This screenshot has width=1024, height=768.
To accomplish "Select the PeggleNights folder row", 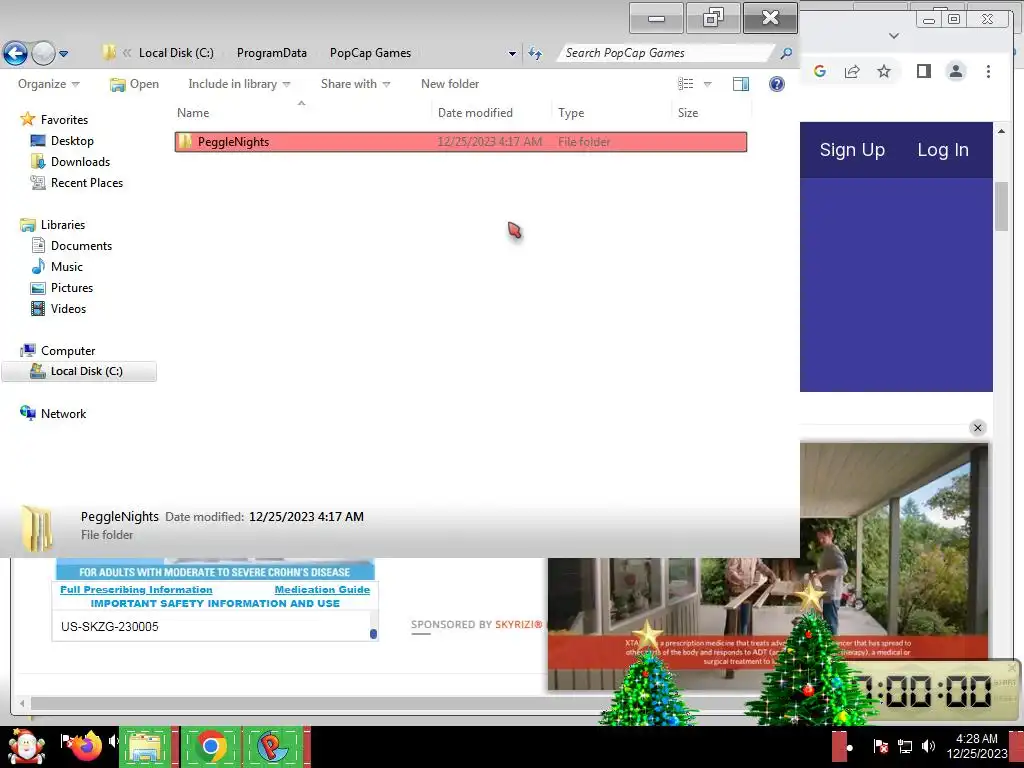I will coord(460,142).
